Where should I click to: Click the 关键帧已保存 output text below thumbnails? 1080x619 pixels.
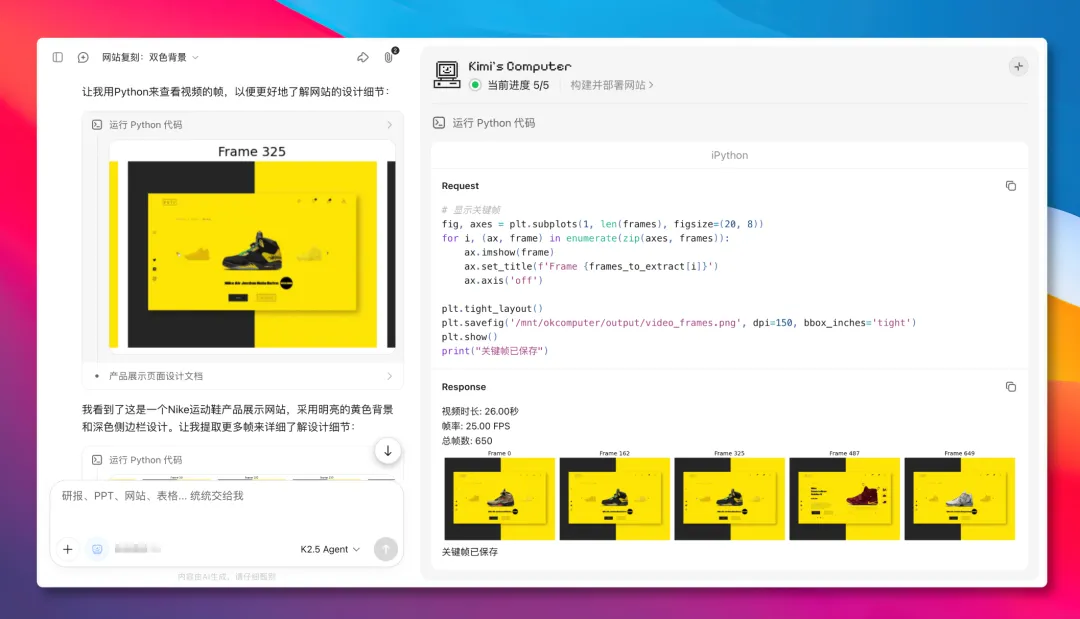[x=470, y=552]
